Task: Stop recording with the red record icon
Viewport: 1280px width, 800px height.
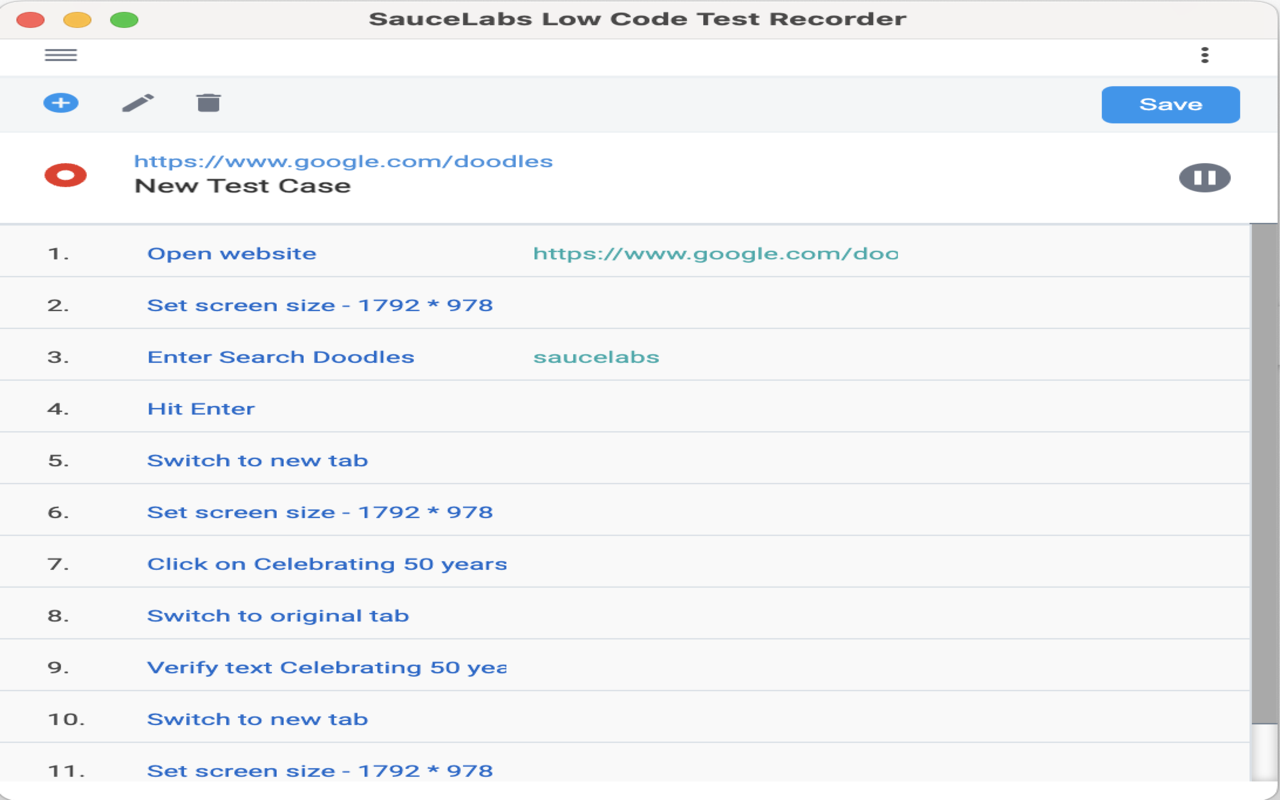Action: pyautogui.click(x=66, y=176)
